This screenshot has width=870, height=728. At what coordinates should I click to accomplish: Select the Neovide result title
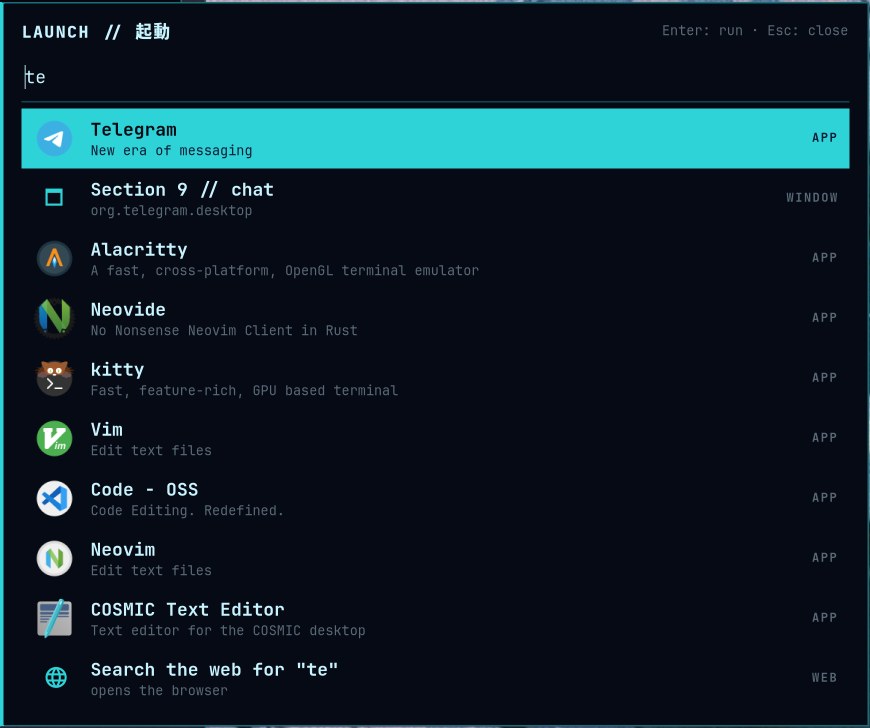[x=128, y=310]
